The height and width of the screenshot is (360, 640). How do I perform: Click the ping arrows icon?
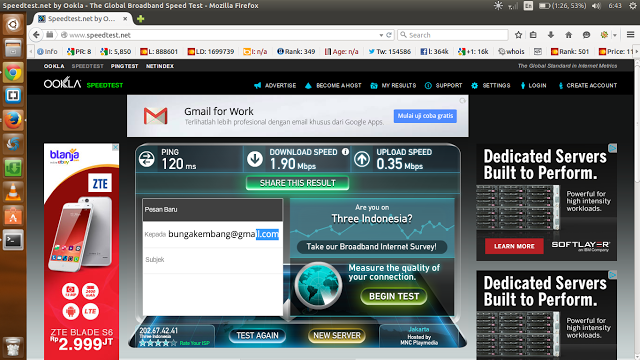coord(147,159)
